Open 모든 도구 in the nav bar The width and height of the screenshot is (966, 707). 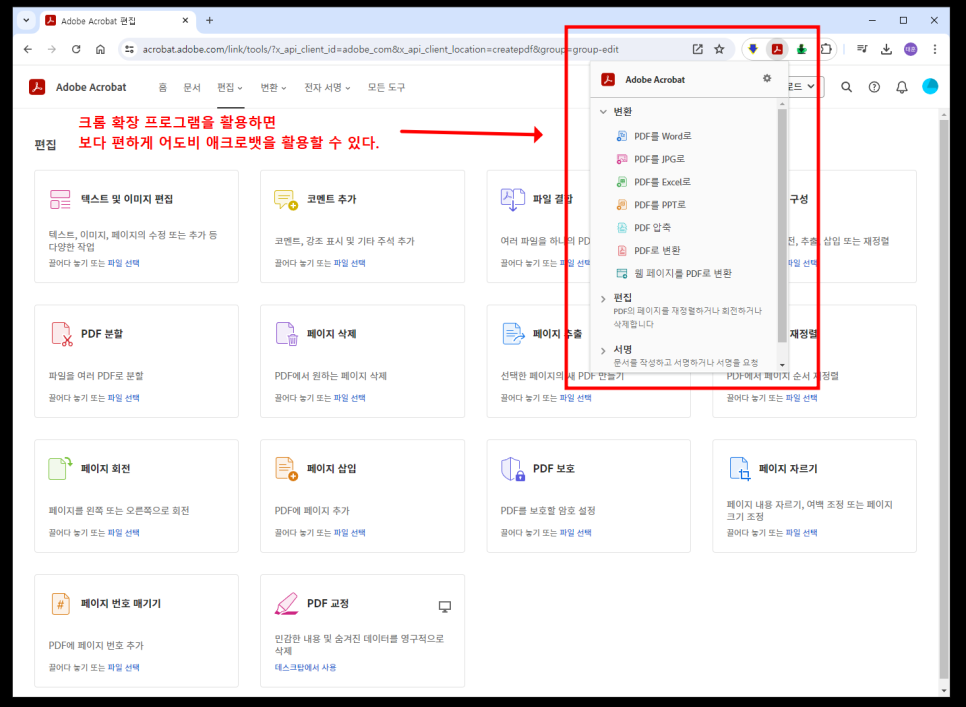[386, 87]
